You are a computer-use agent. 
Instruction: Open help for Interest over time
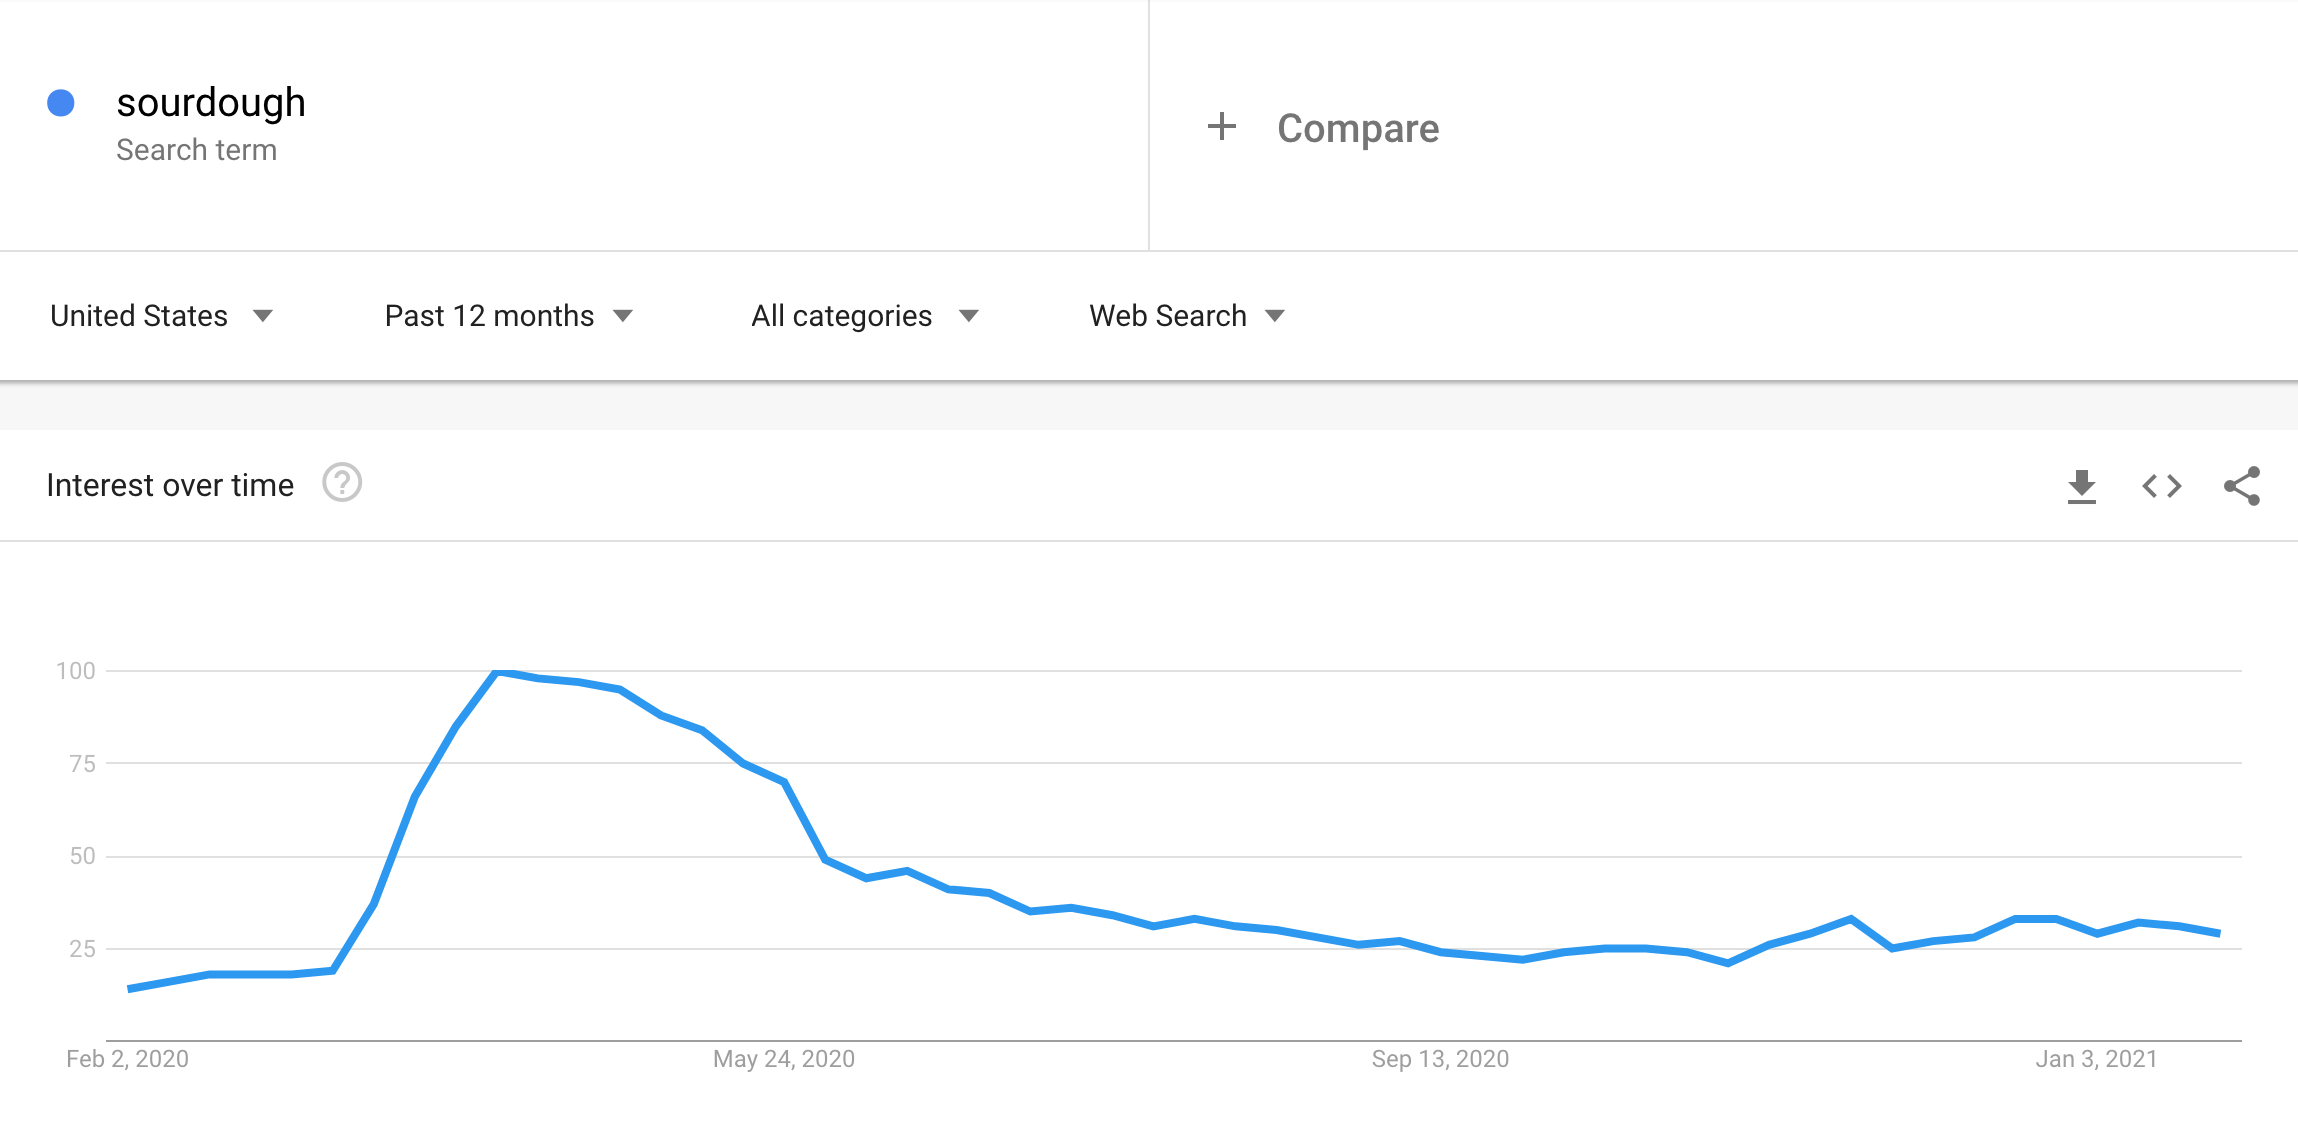(342, 483)
